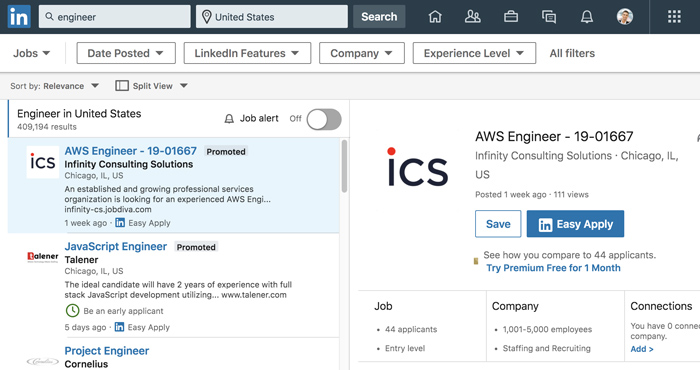Click the Cornelius company logo
The height and width of the screenshot is (370, 700).
pyautogui.click(x=43, y=361)
